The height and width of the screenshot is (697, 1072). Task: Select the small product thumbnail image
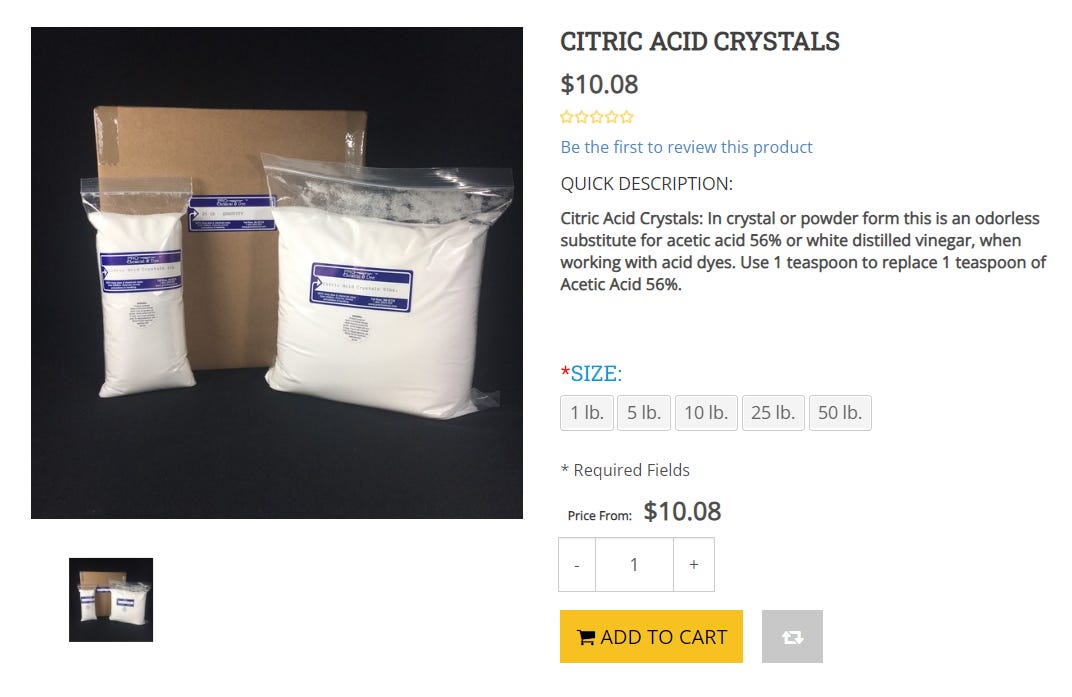(111, 600)
